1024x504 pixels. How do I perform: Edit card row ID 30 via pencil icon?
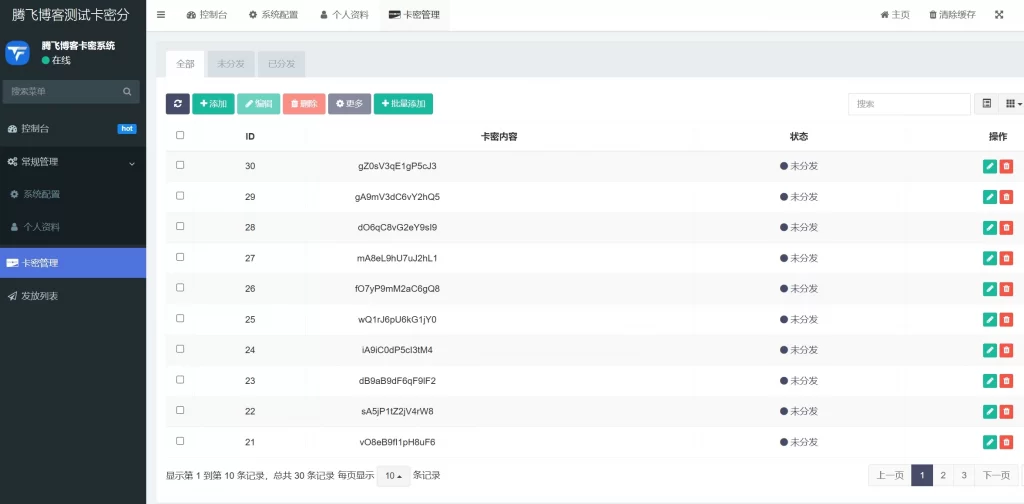[x=990, y=166]
